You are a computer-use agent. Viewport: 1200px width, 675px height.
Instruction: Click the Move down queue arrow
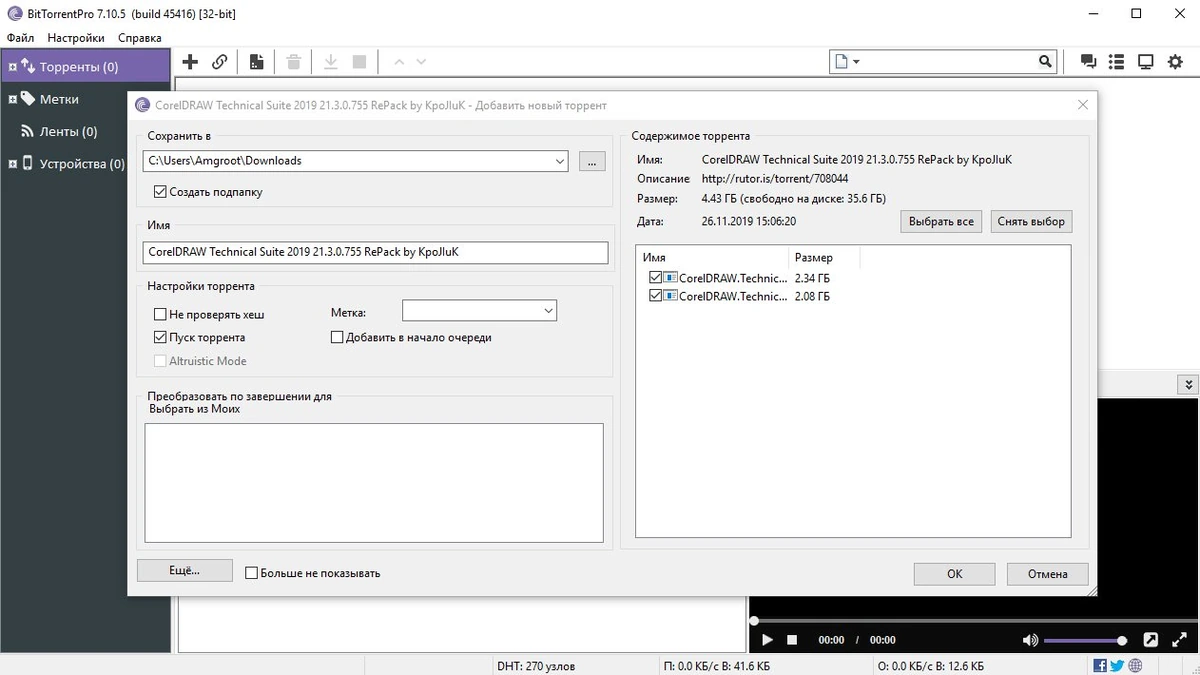421,62
